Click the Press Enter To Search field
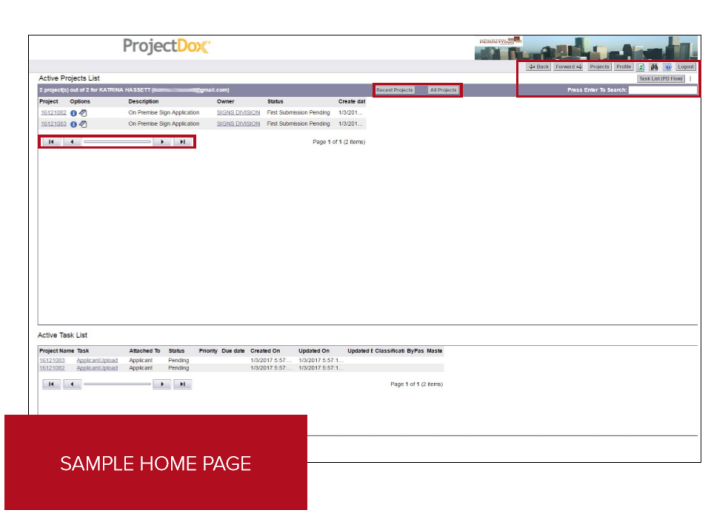Viewport: 711px width, 513px height. 662,90
